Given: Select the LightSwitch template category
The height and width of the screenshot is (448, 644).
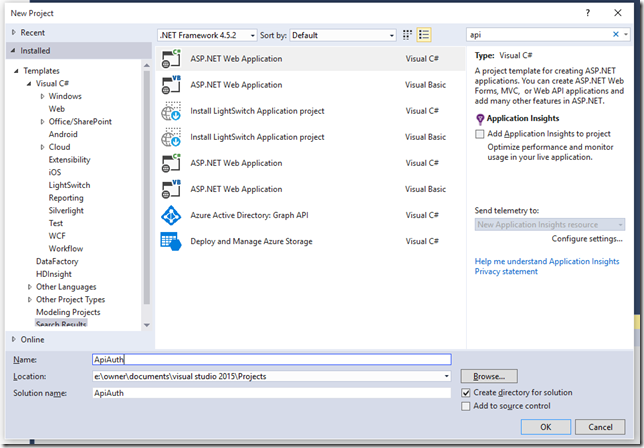Looking at the screenshot, I should [69, 185].
